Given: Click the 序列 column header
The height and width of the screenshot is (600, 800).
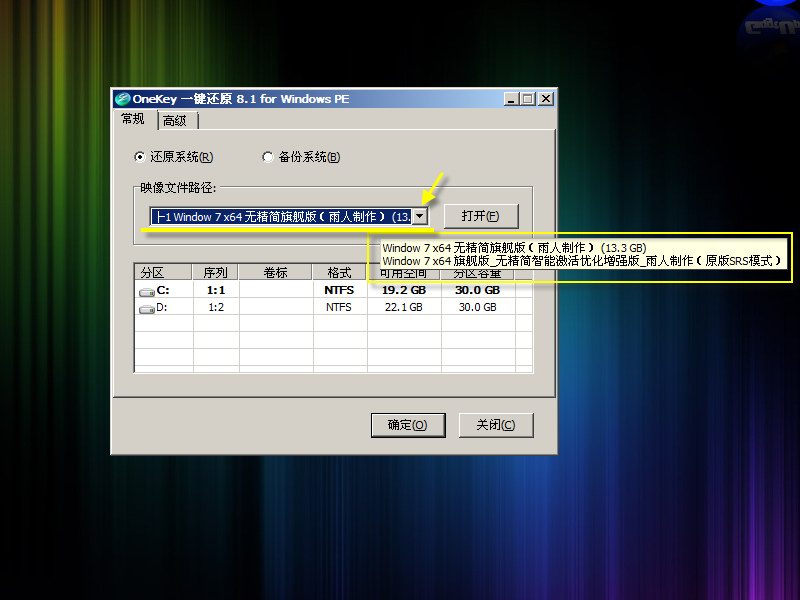Looking at the screenshot, I should point(215,272).
